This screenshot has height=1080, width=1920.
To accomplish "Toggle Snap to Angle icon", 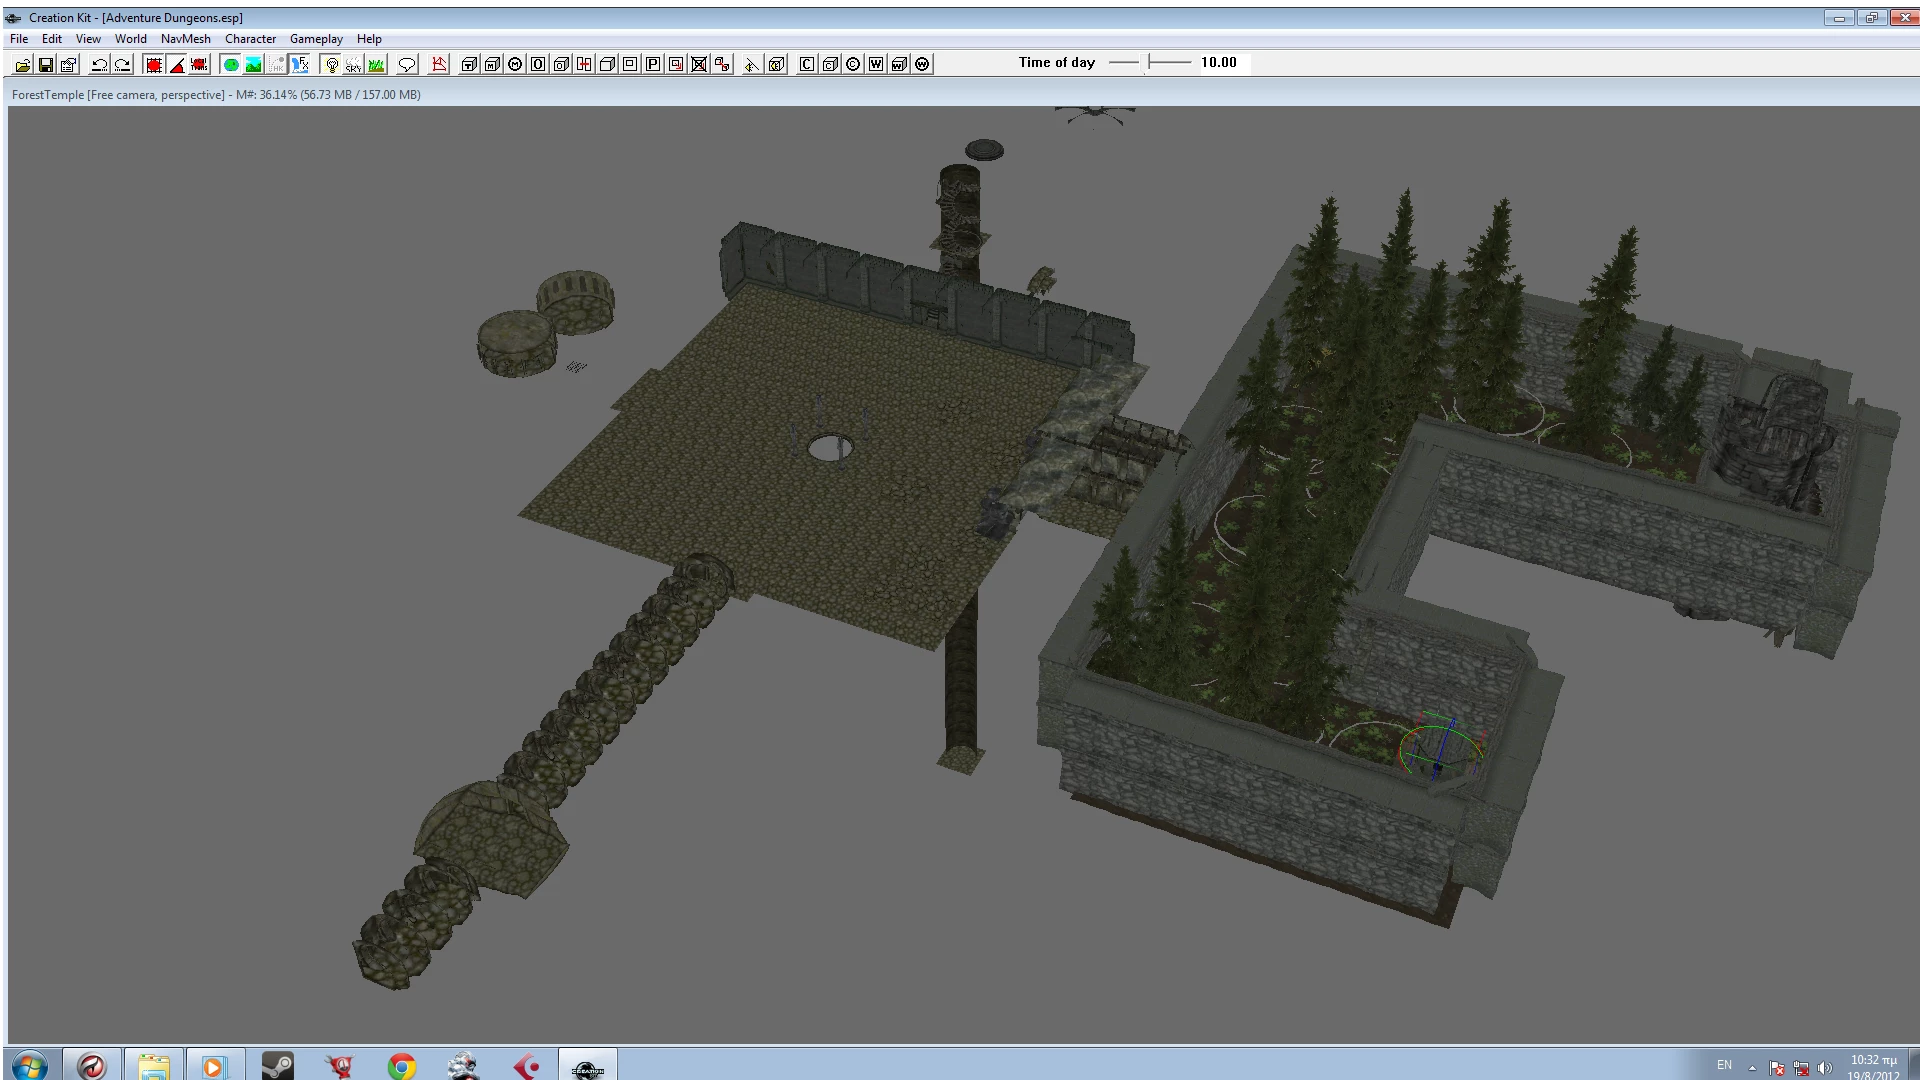I will tap(176, 65).
